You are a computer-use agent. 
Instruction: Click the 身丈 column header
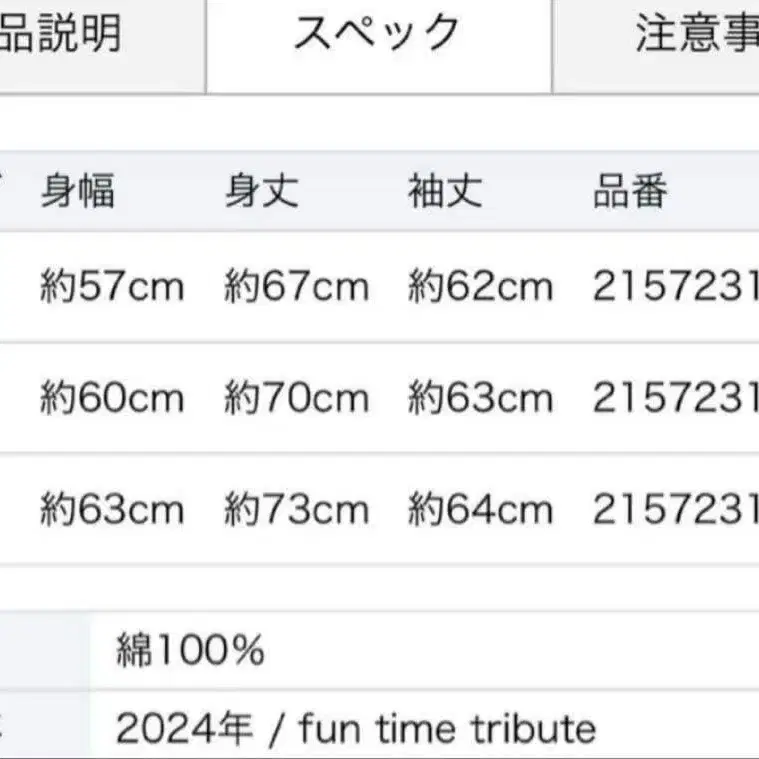coord(261,189)
